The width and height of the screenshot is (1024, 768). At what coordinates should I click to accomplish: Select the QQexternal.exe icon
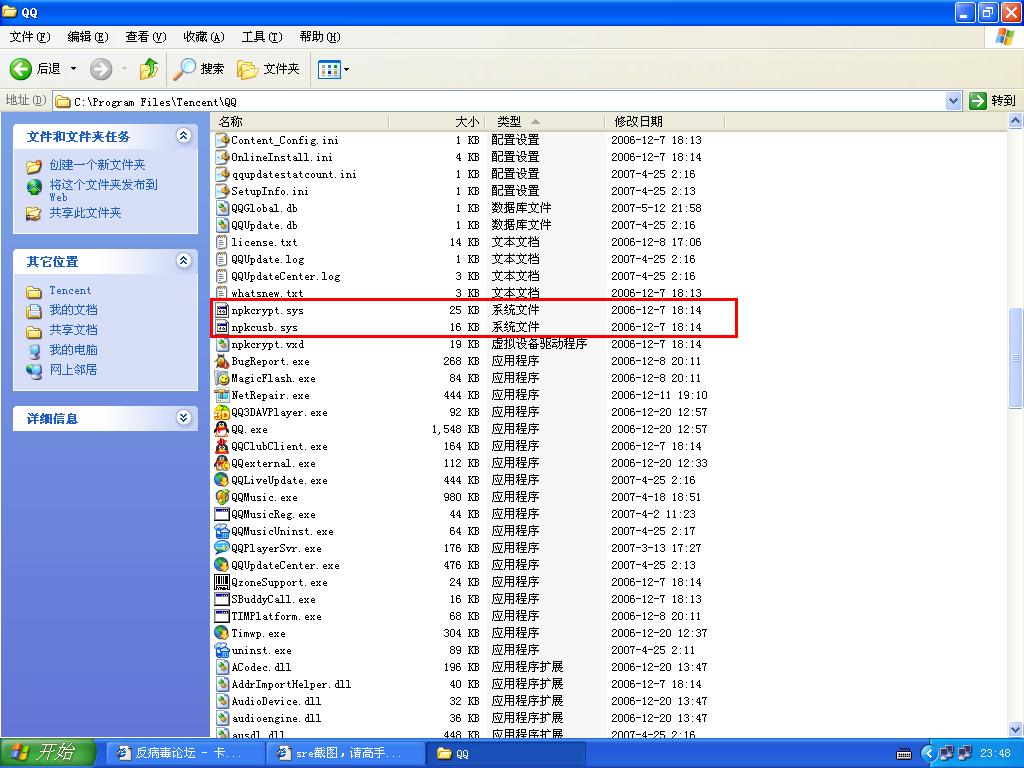(222, 463)
